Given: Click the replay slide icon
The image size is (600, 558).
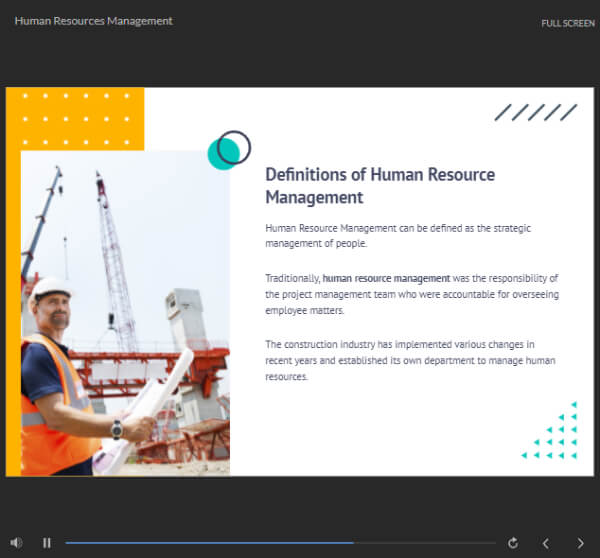Looking at the screenshot, I should pyautogui.click(x=513, y=543).
